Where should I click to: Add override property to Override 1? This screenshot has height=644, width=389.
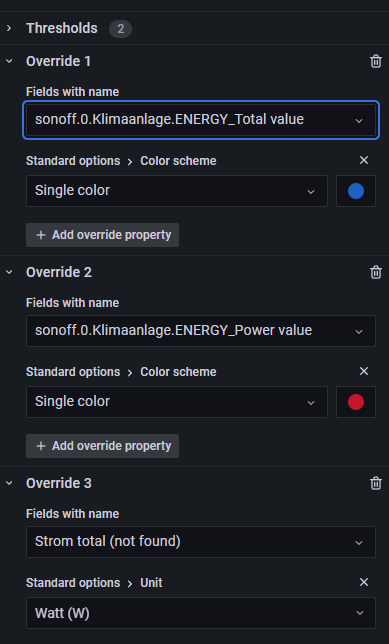point(102,235)
